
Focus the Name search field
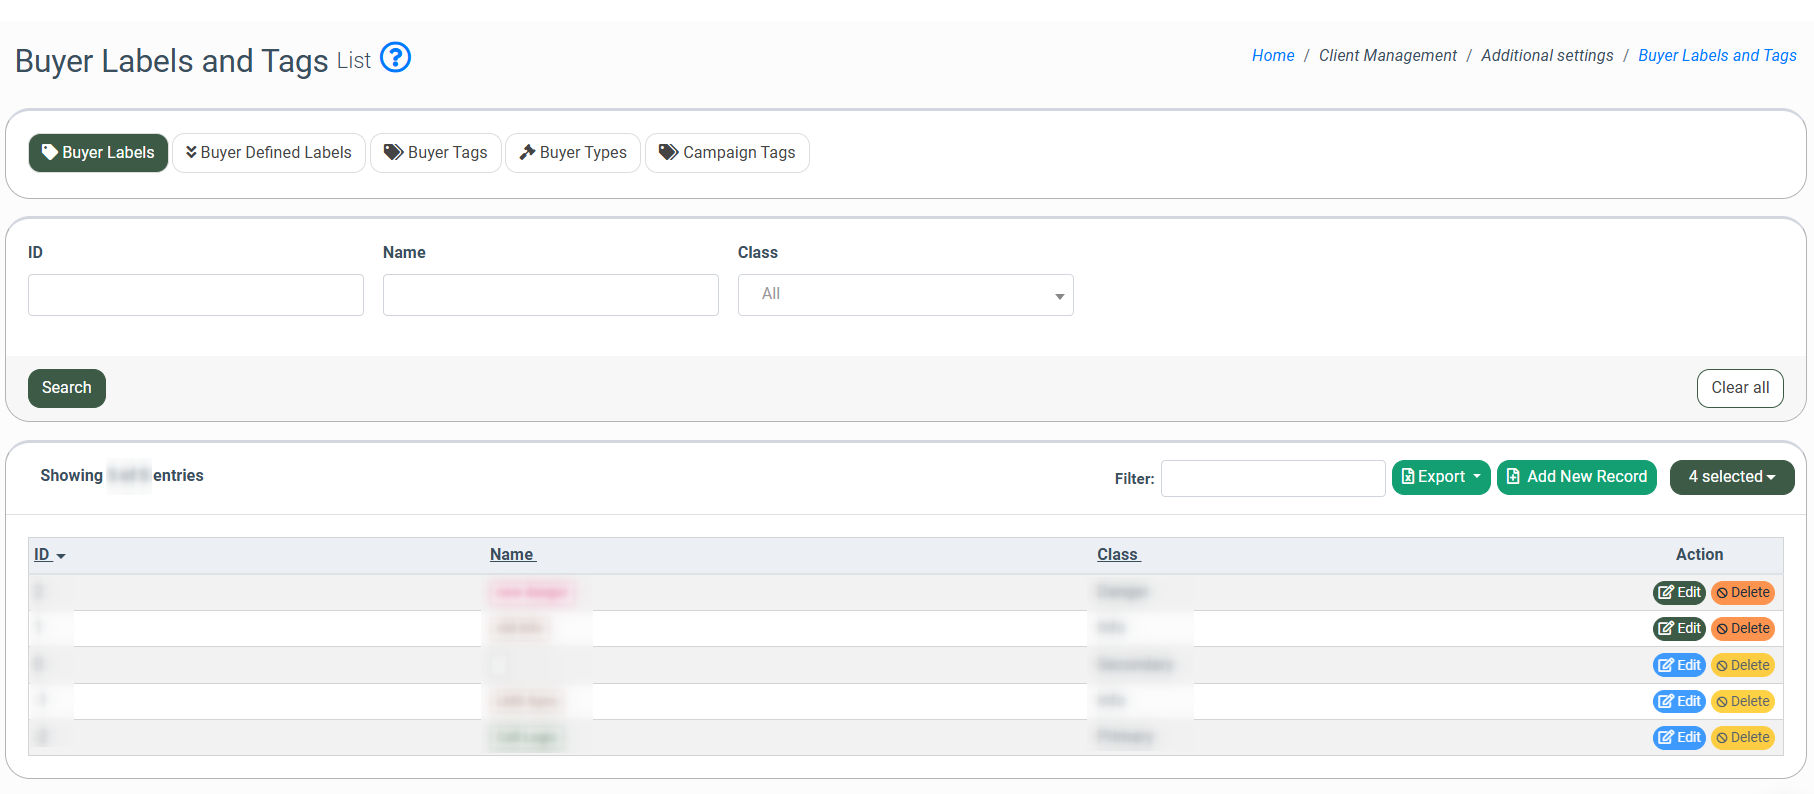coord(550,295)
